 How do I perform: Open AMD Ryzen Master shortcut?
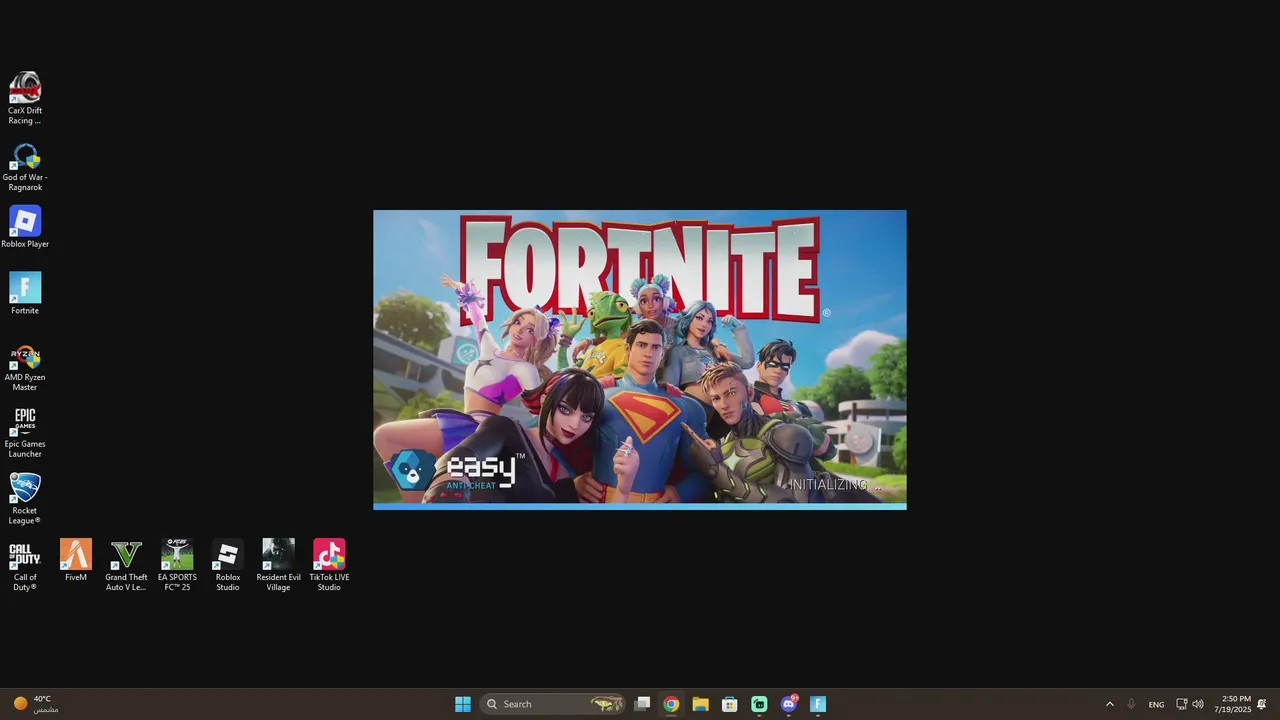(x=25, y=367)
